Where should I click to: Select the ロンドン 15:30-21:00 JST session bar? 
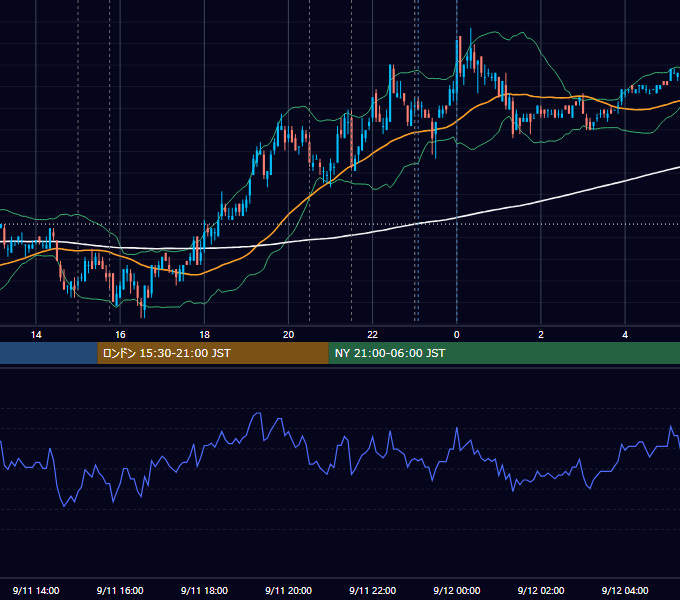[x=213, y=353]
